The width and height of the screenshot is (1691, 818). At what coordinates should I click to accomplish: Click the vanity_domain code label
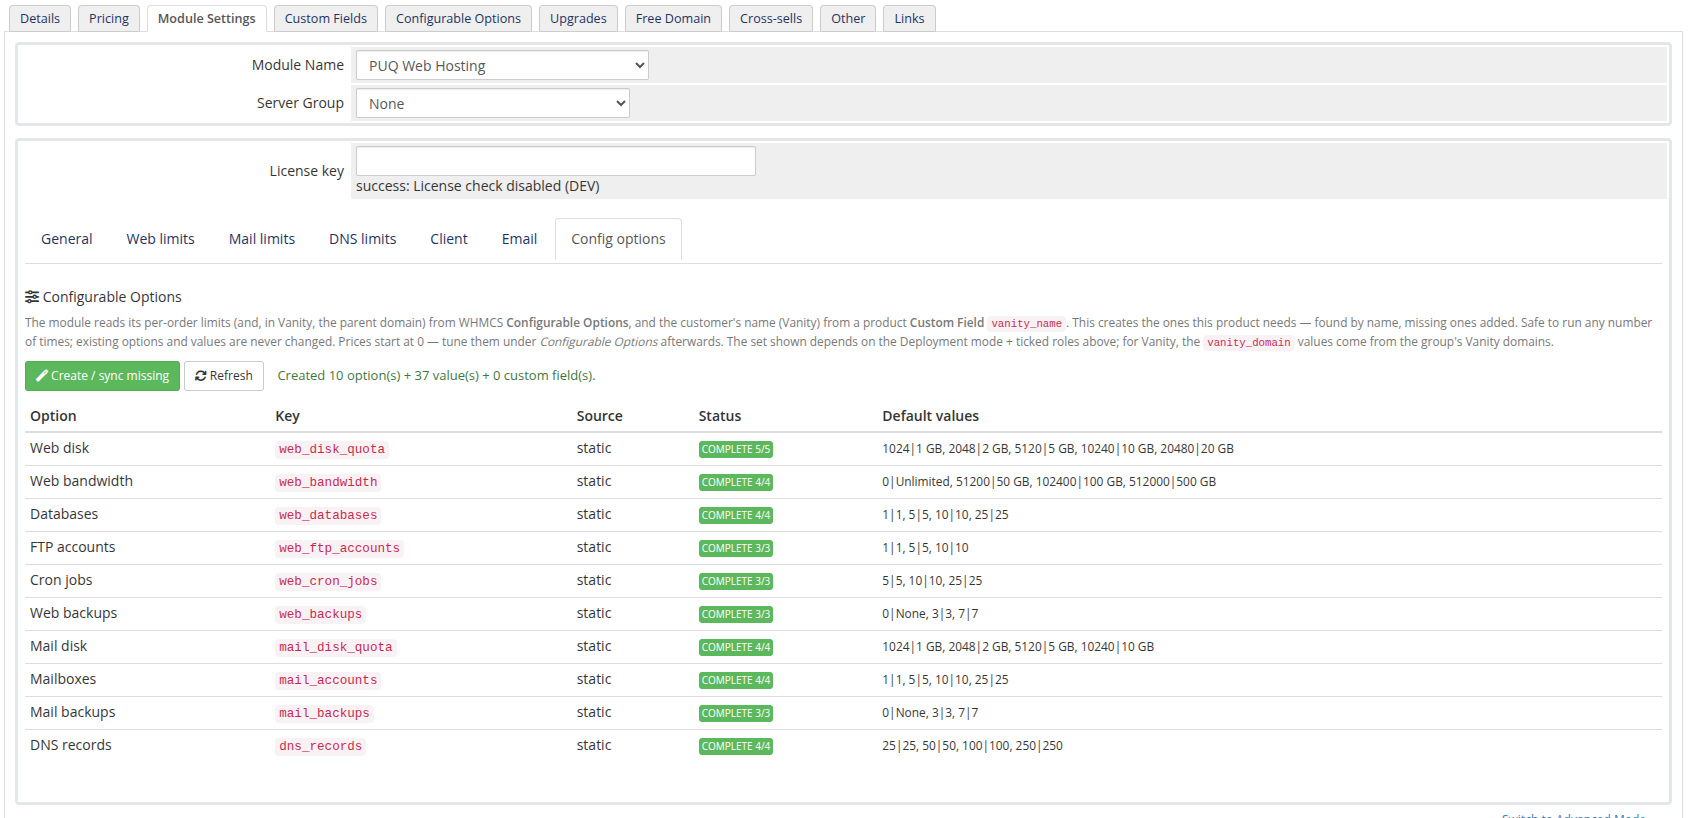[1248, 342]
